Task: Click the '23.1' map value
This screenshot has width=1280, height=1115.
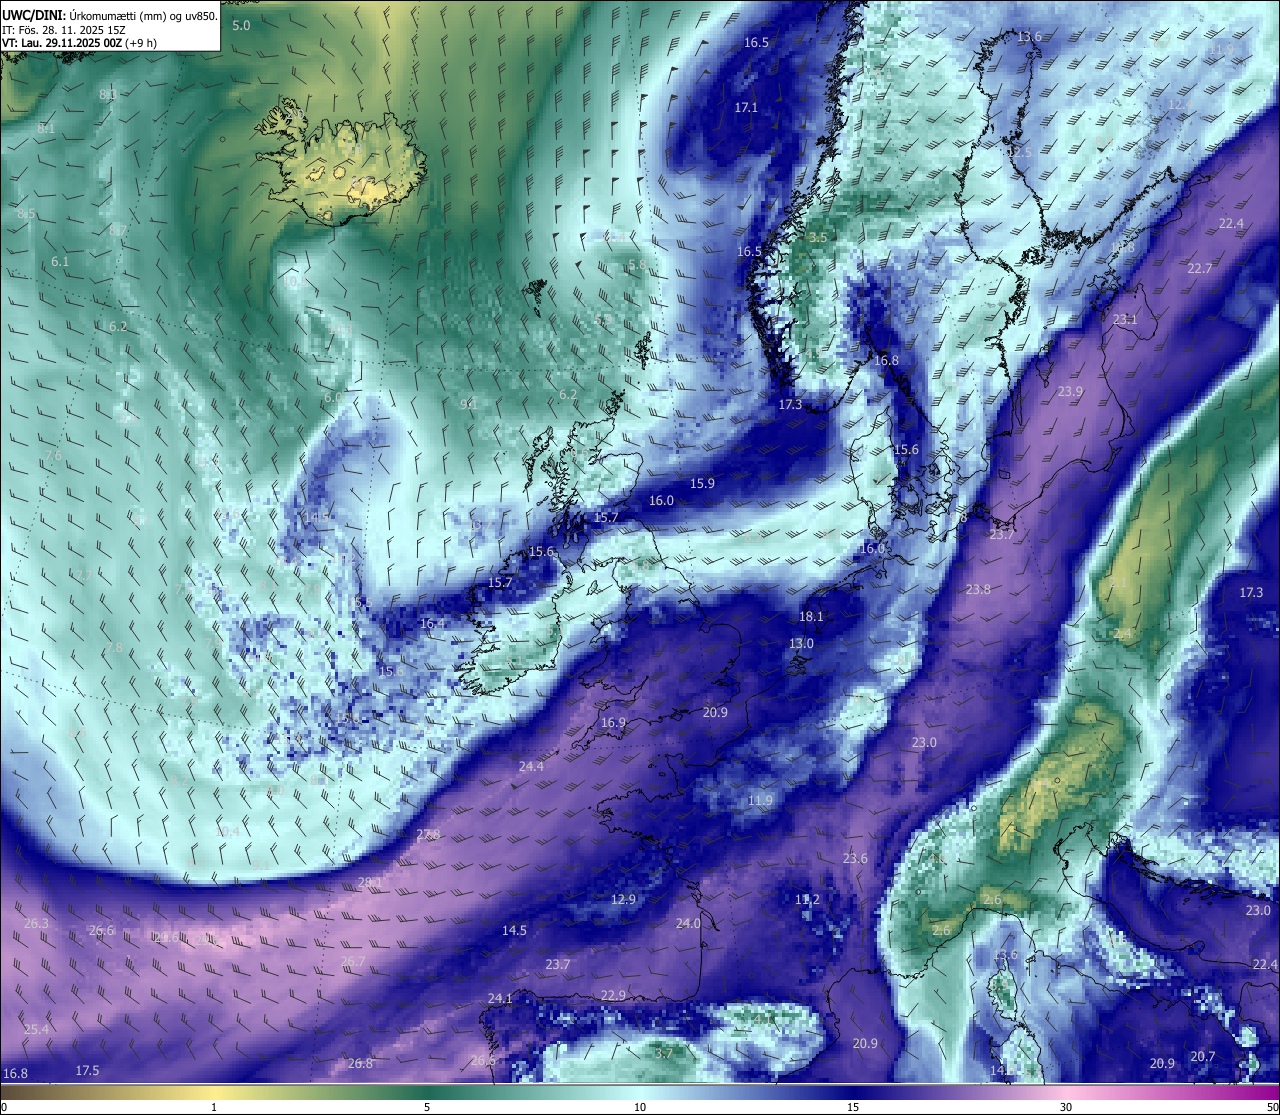Action: click(x=1125, y=320)
